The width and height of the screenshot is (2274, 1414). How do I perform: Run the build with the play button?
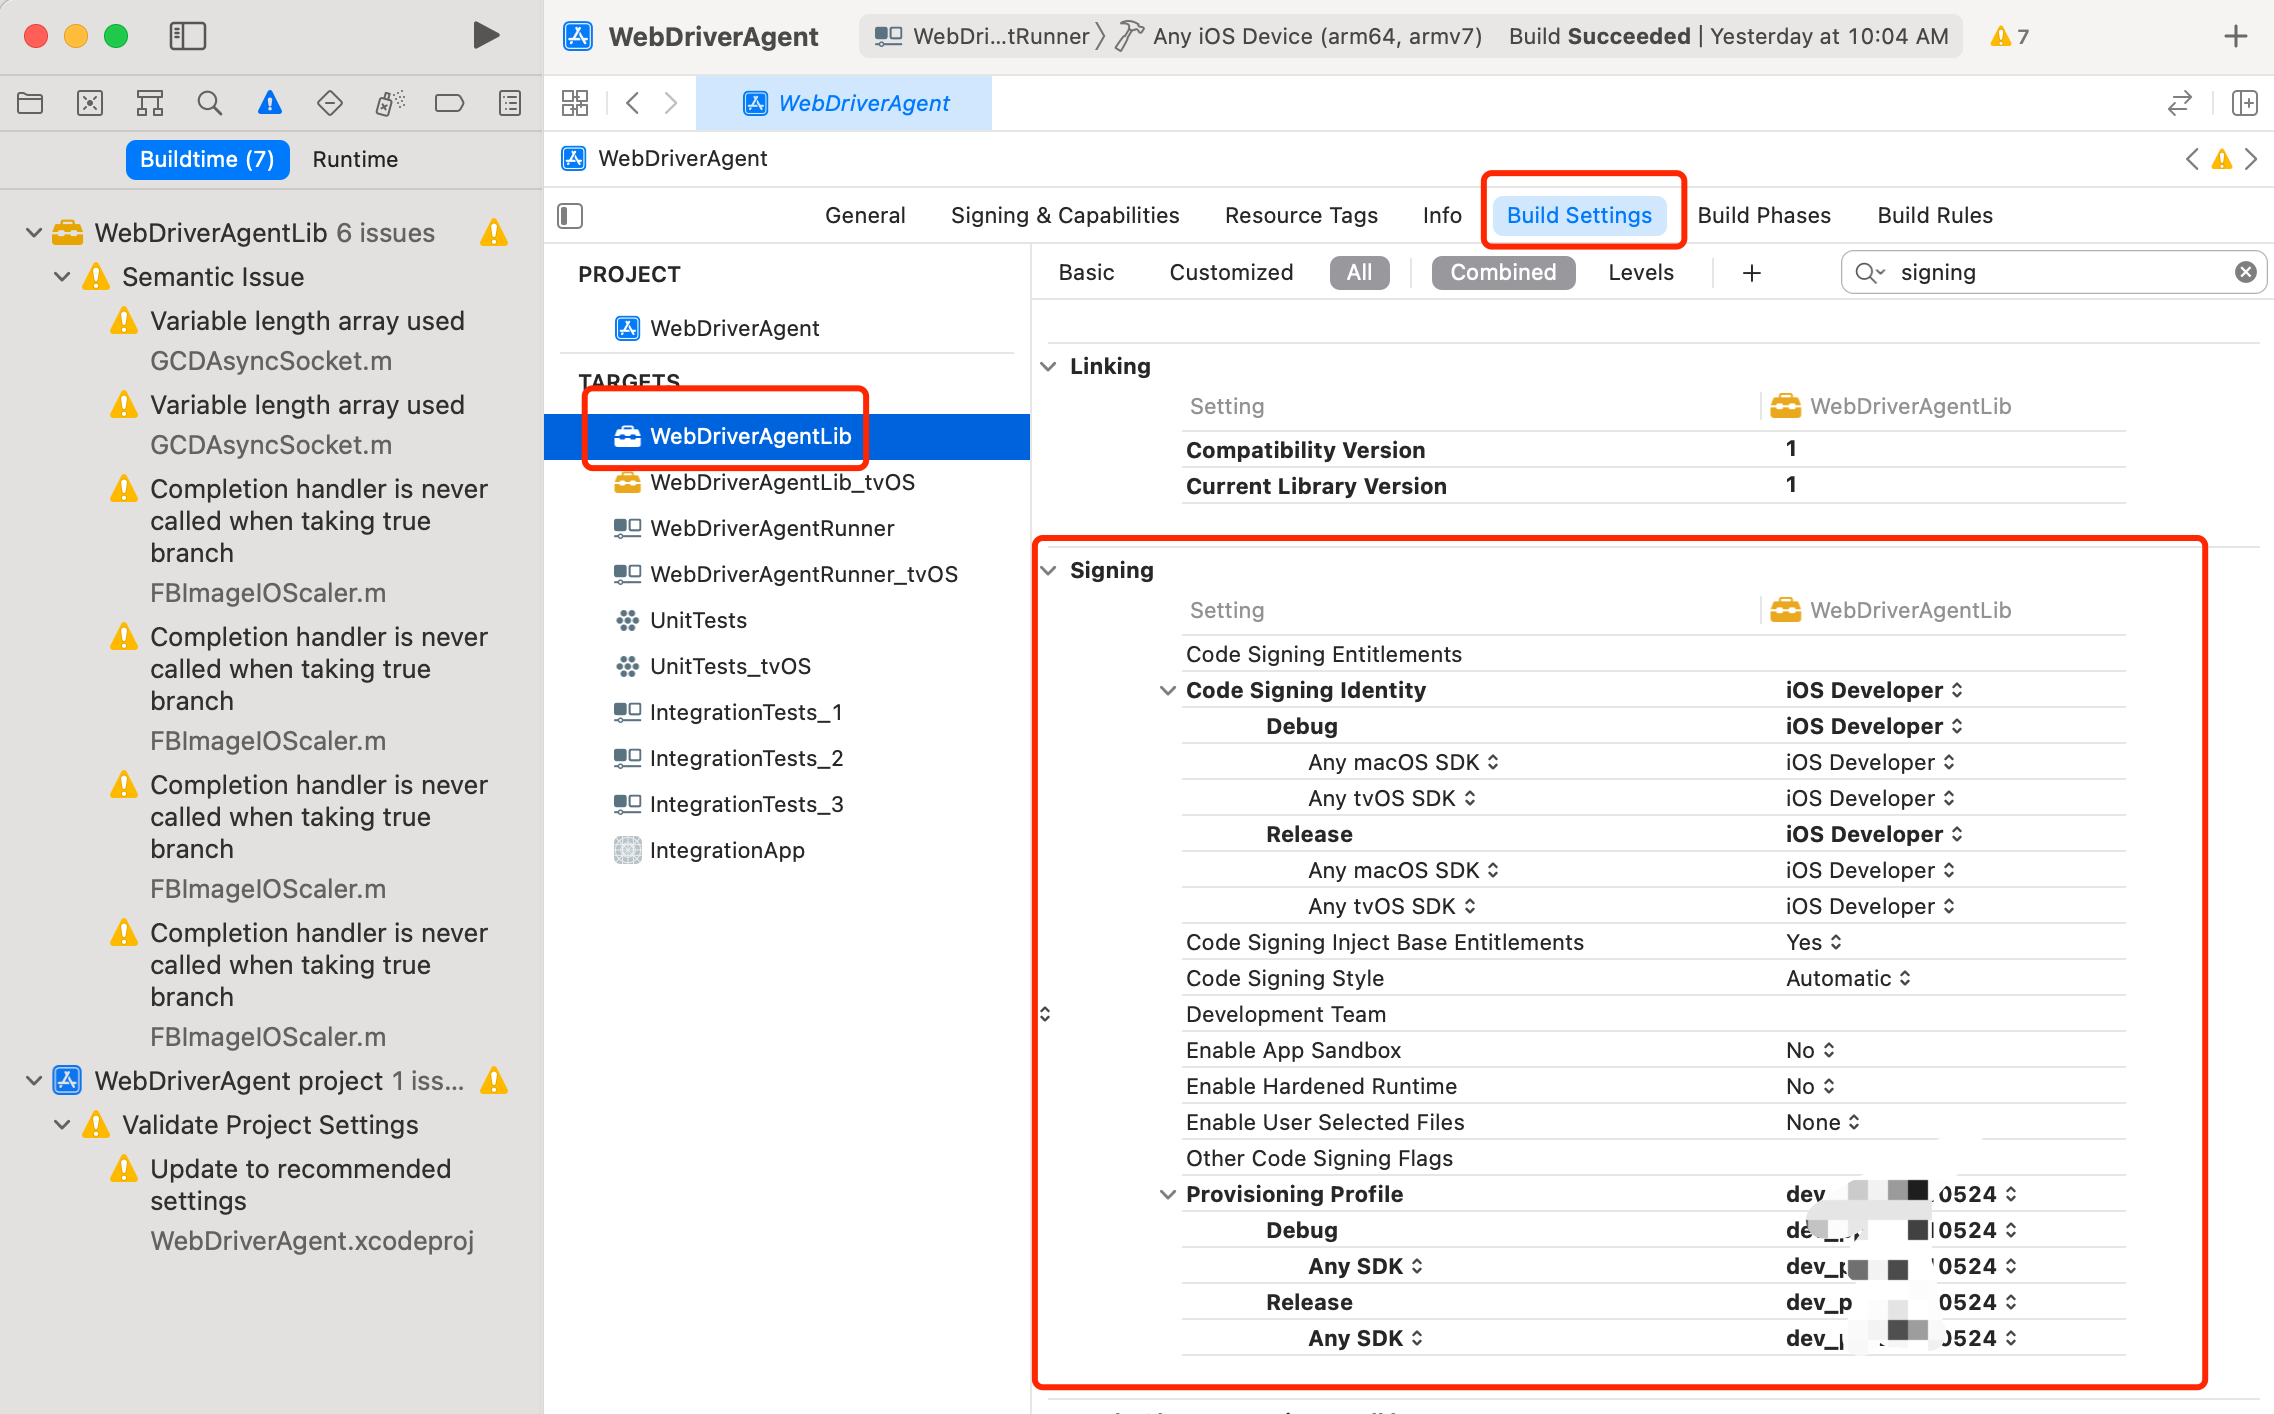(x=486, y=36)
